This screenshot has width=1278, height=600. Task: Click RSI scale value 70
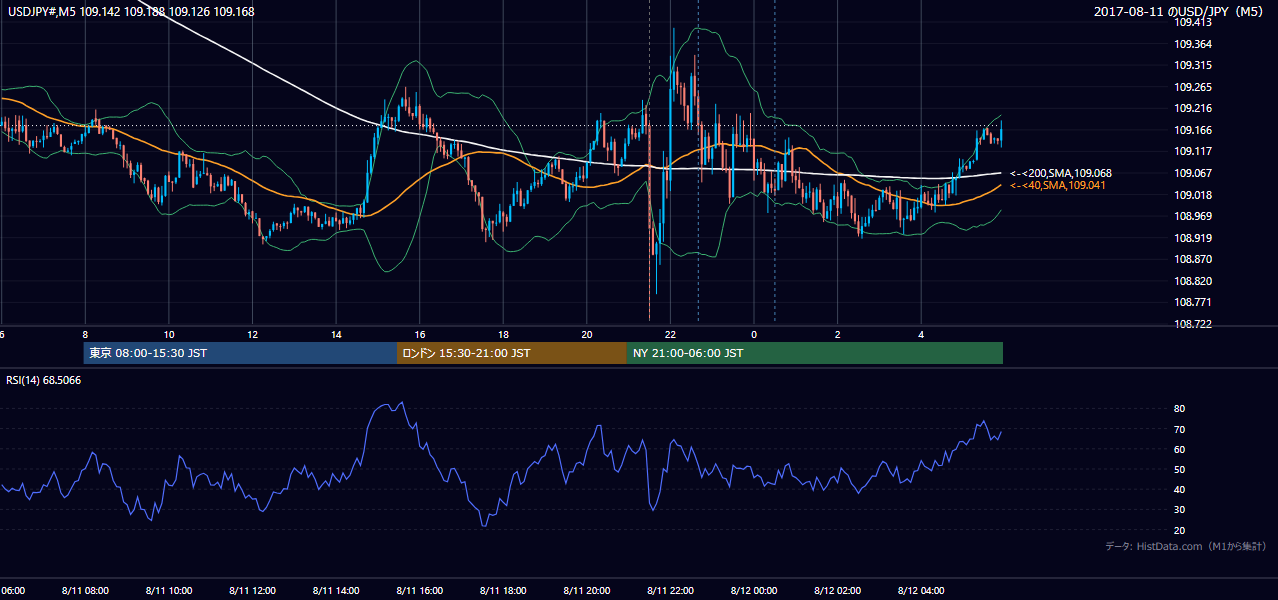(x=1180, y=429)
